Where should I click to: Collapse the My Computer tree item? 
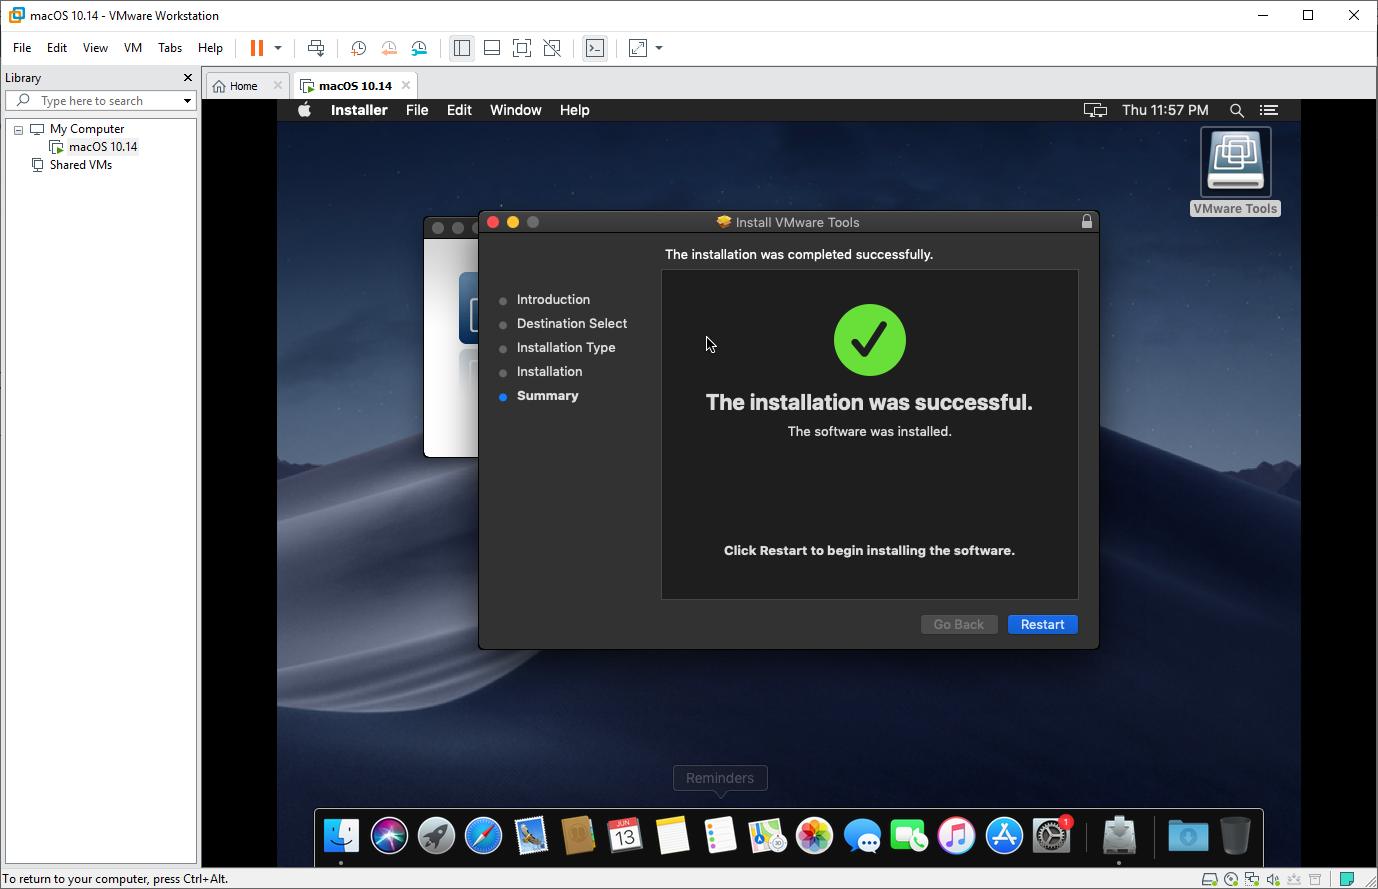(x=17, y=129)
